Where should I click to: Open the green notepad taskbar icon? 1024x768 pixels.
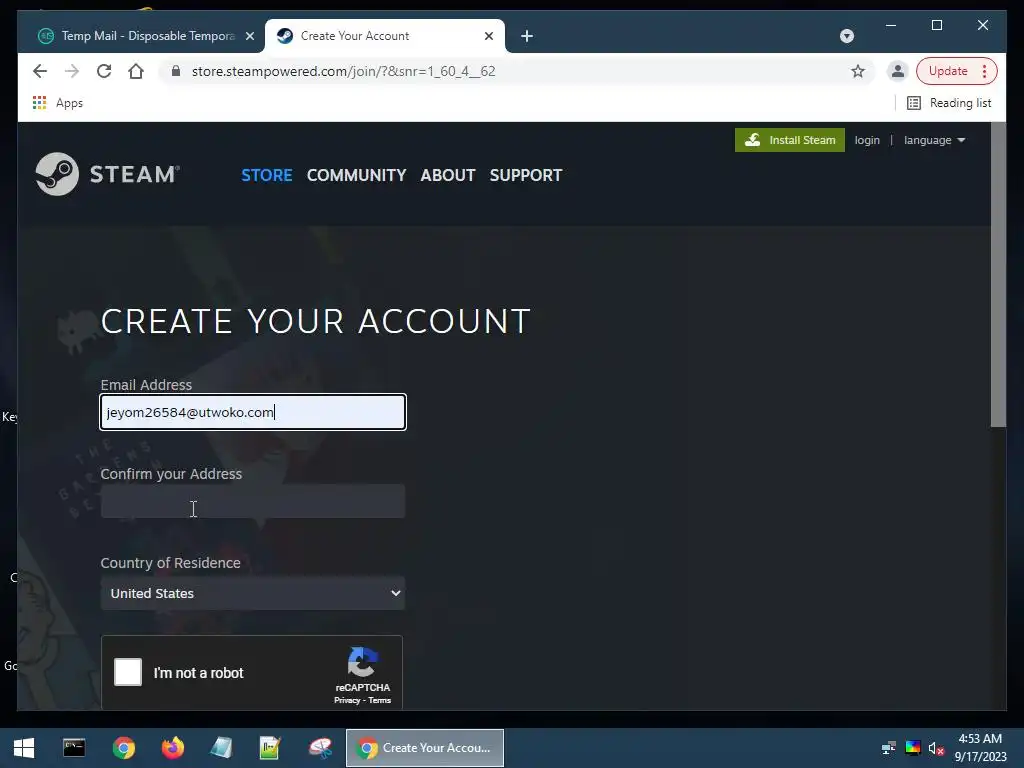(270, 748)
